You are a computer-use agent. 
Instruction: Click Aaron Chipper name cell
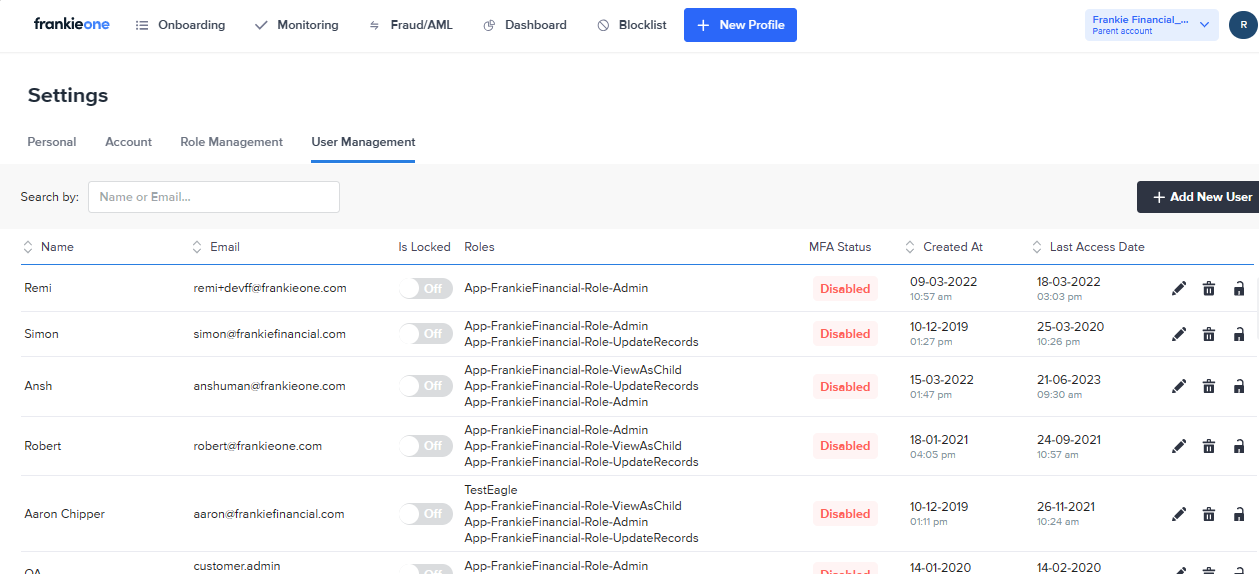tap(65, 514)
